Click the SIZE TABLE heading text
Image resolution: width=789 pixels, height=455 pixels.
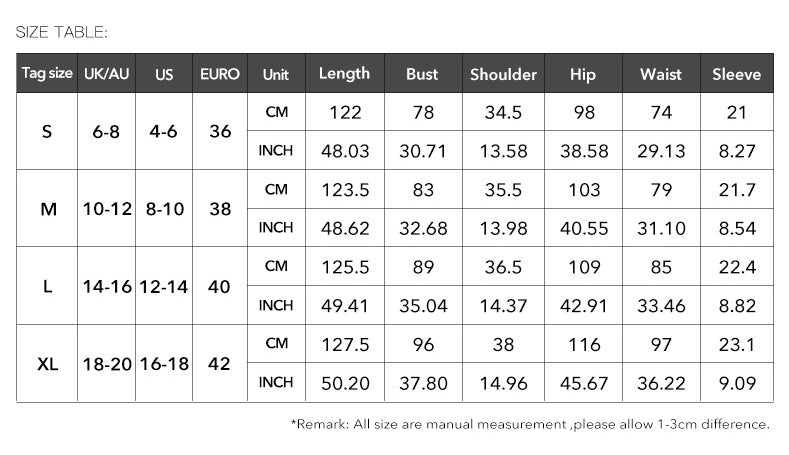point(61,33)
